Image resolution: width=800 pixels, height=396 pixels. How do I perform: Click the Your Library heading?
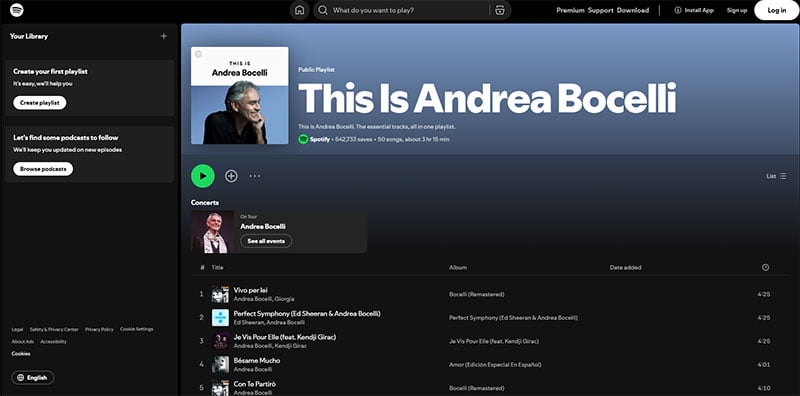[29, 36]
